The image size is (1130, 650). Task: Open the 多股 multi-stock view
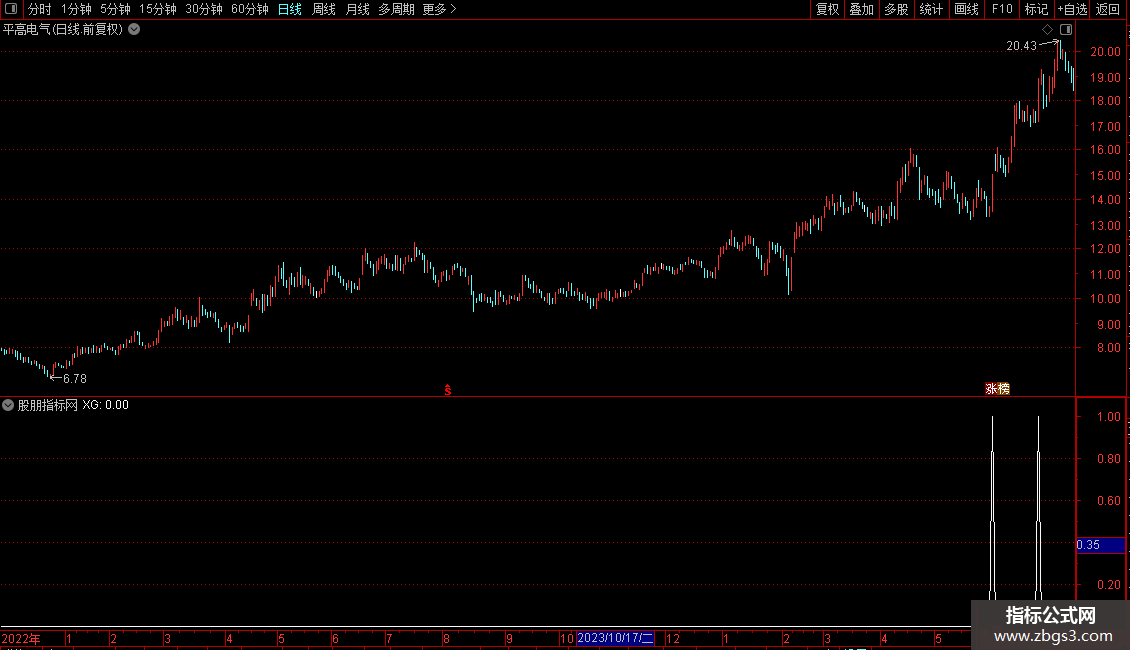tap(897, 9)
